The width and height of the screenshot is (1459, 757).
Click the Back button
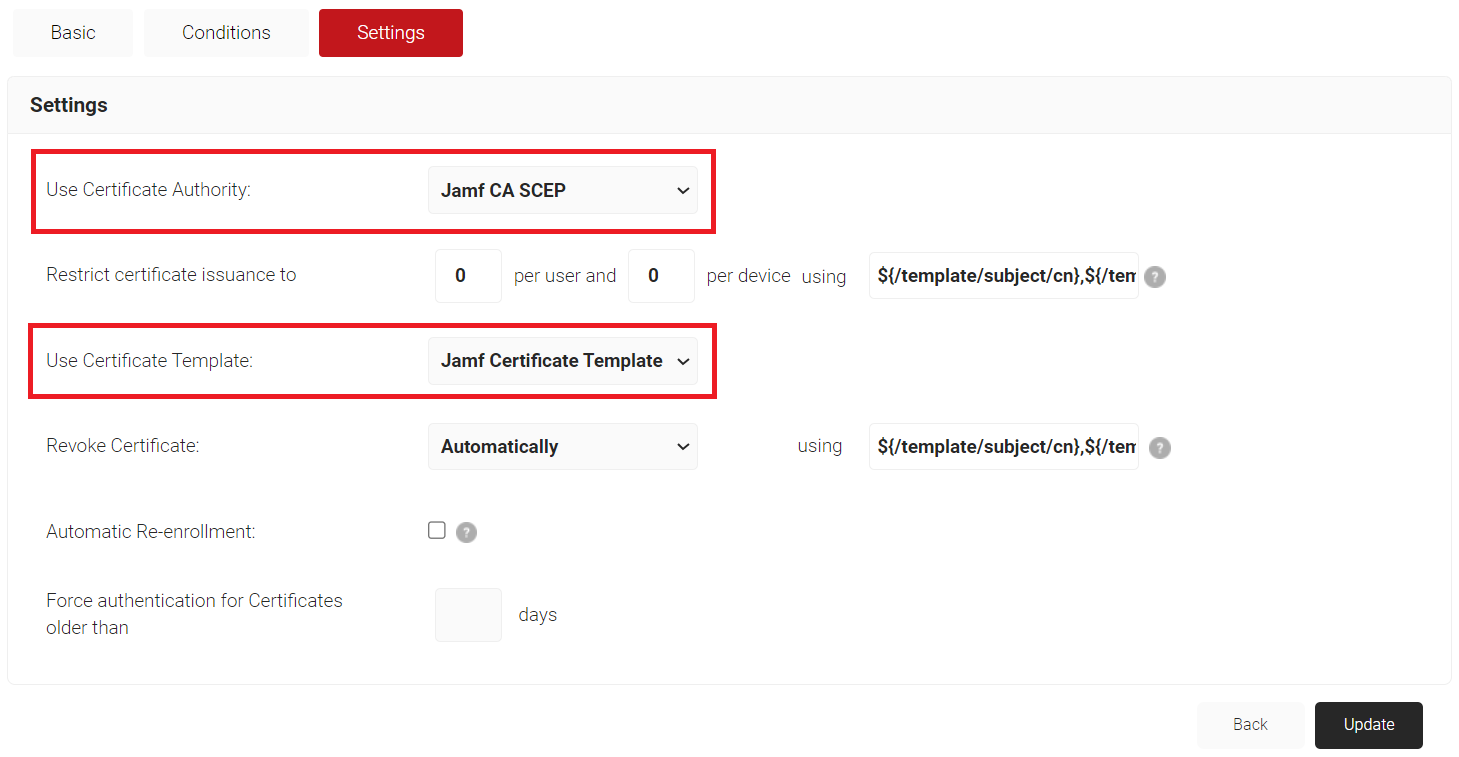click(x=1250, y=725)
